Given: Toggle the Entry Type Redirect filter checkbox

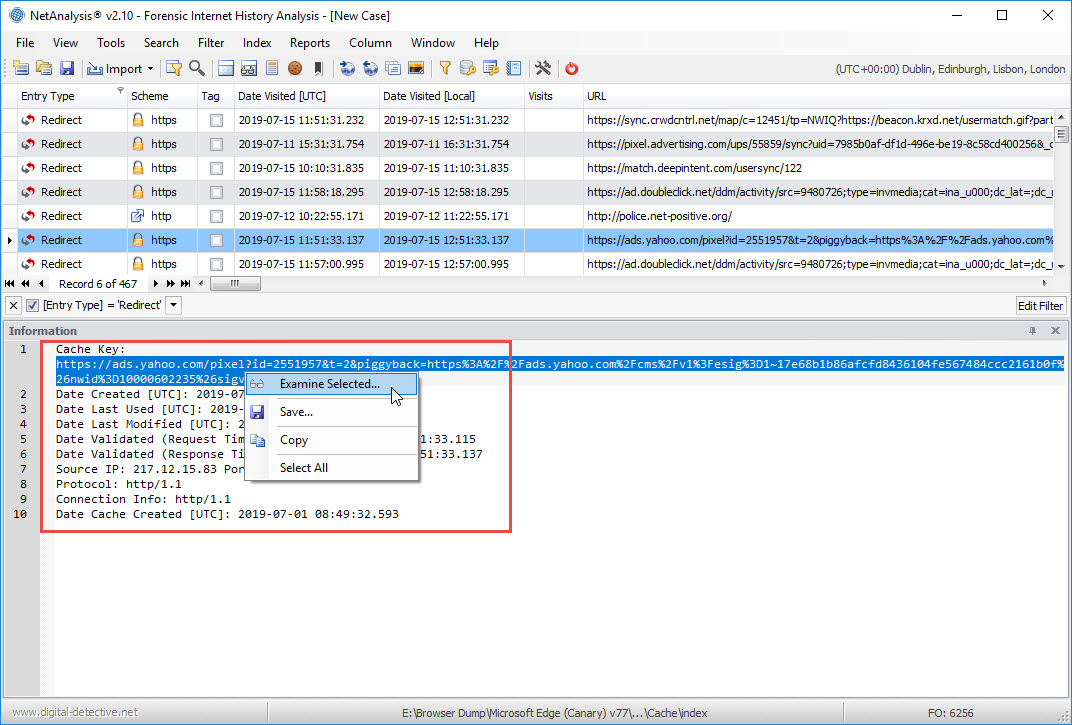Looking at the screenshot, I should coord(32,305).
